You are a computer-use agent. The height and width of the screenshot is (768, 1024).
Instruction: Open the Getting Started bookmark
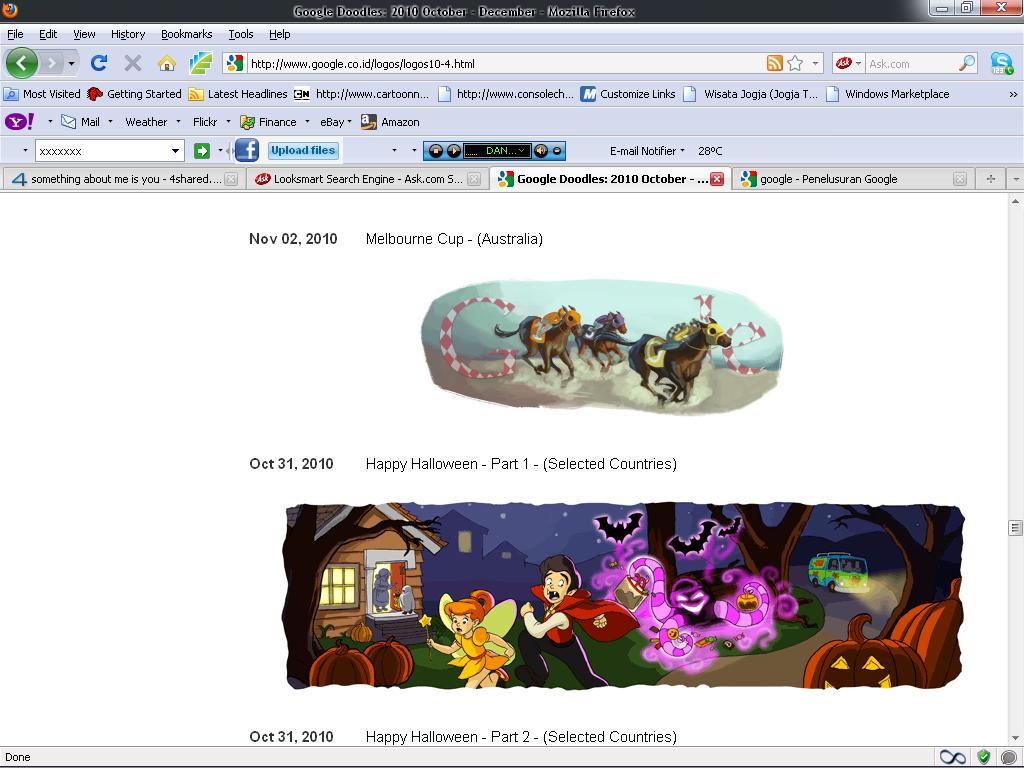135,94
